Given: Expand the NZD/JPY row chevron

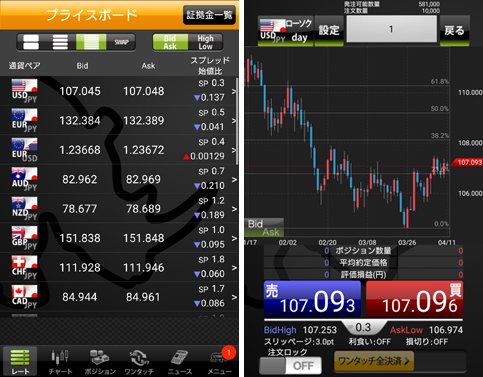Looking at the screenshot, I should coord(234,209).
